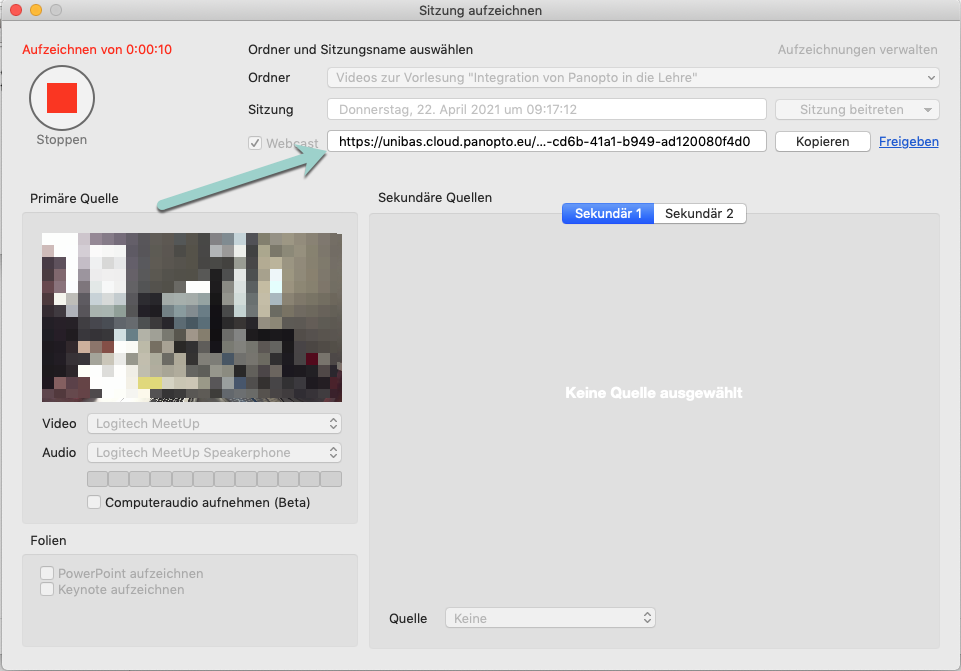Screen dimensions: 961x671
Task: Expand the Audio source dropdown
Action: pos(214,453)
